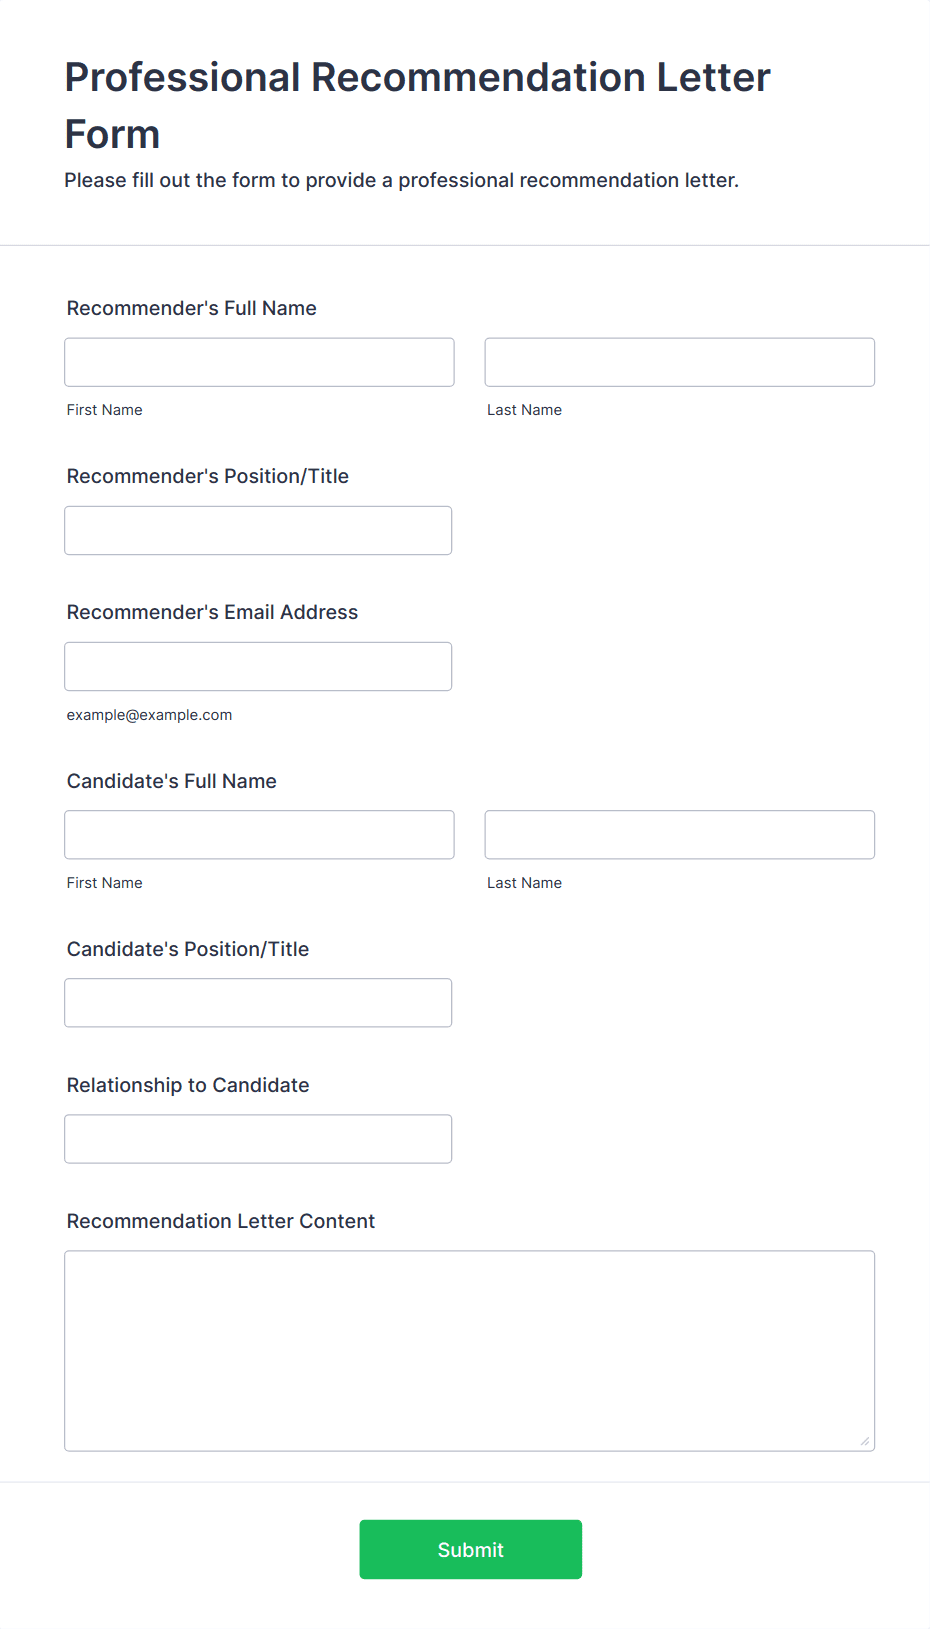Click the "Recommender's Email Address" label text
Viewport: 930px width, 1629px height.
212,612
